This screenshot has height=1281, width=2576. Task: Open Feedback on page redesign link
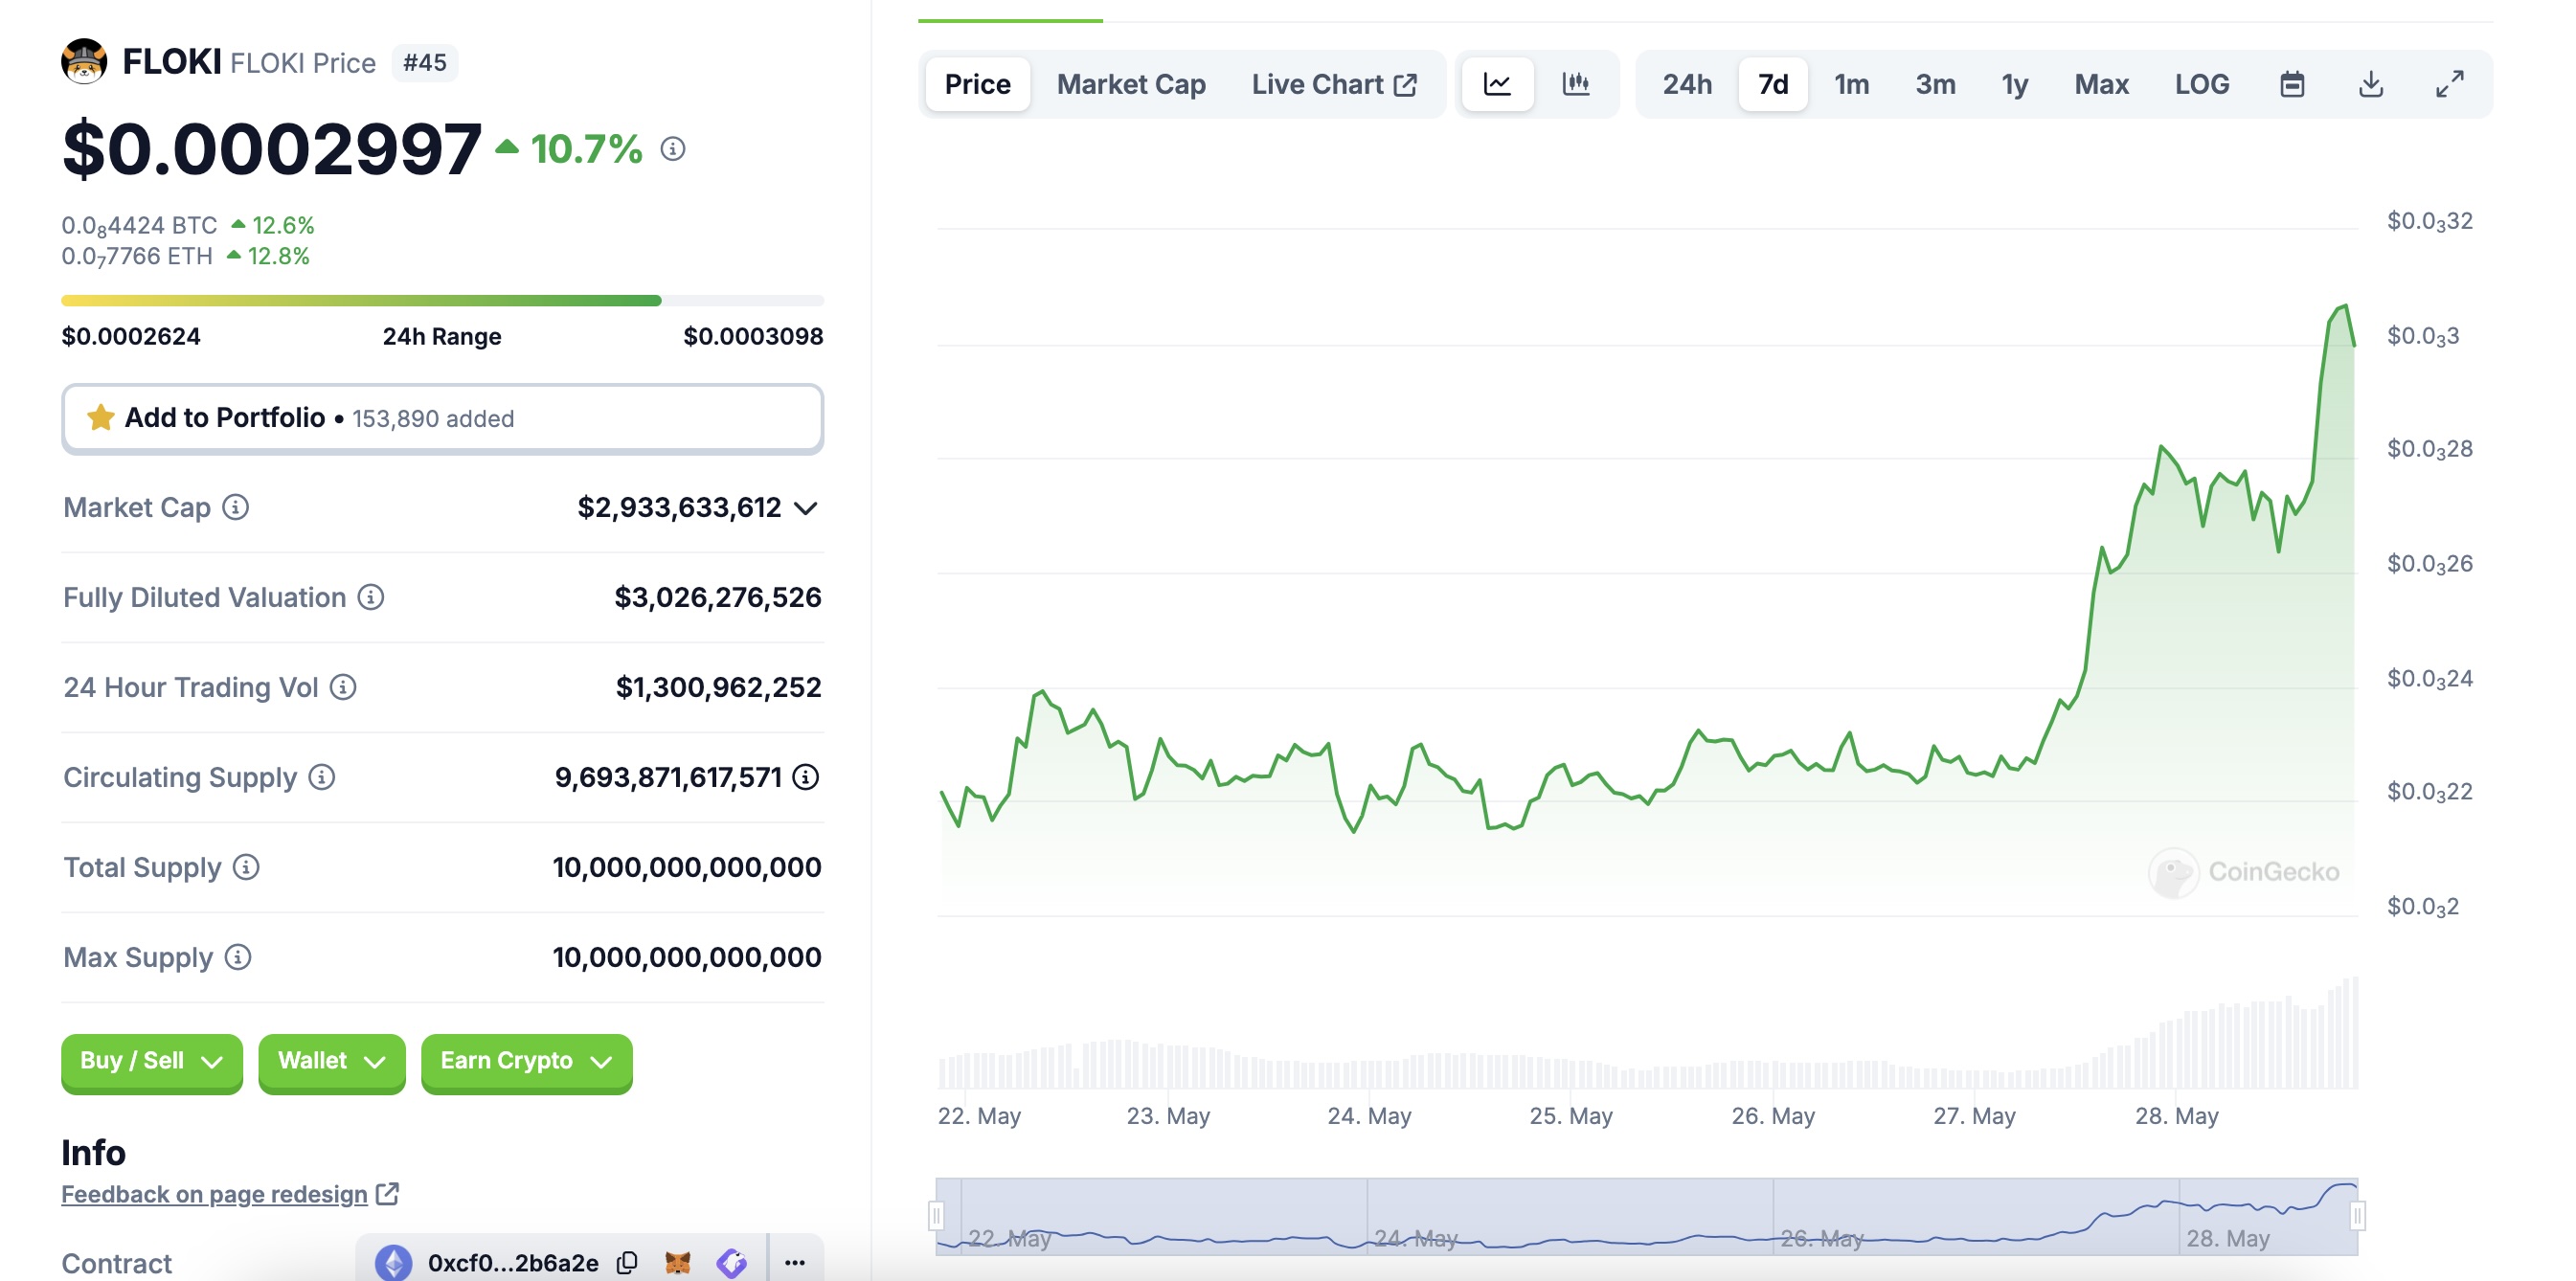pyautogui.click(x=214, y=1194)
